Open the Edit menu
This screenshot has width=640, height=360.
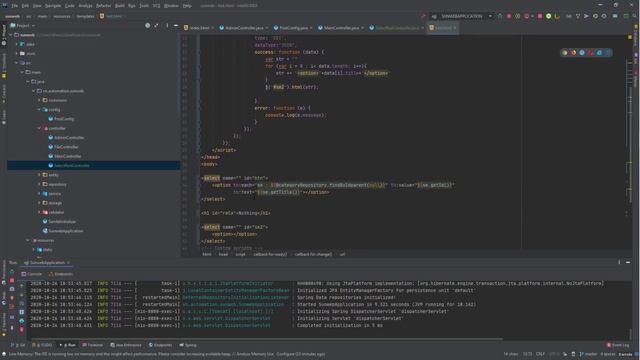tap(25, 6)
